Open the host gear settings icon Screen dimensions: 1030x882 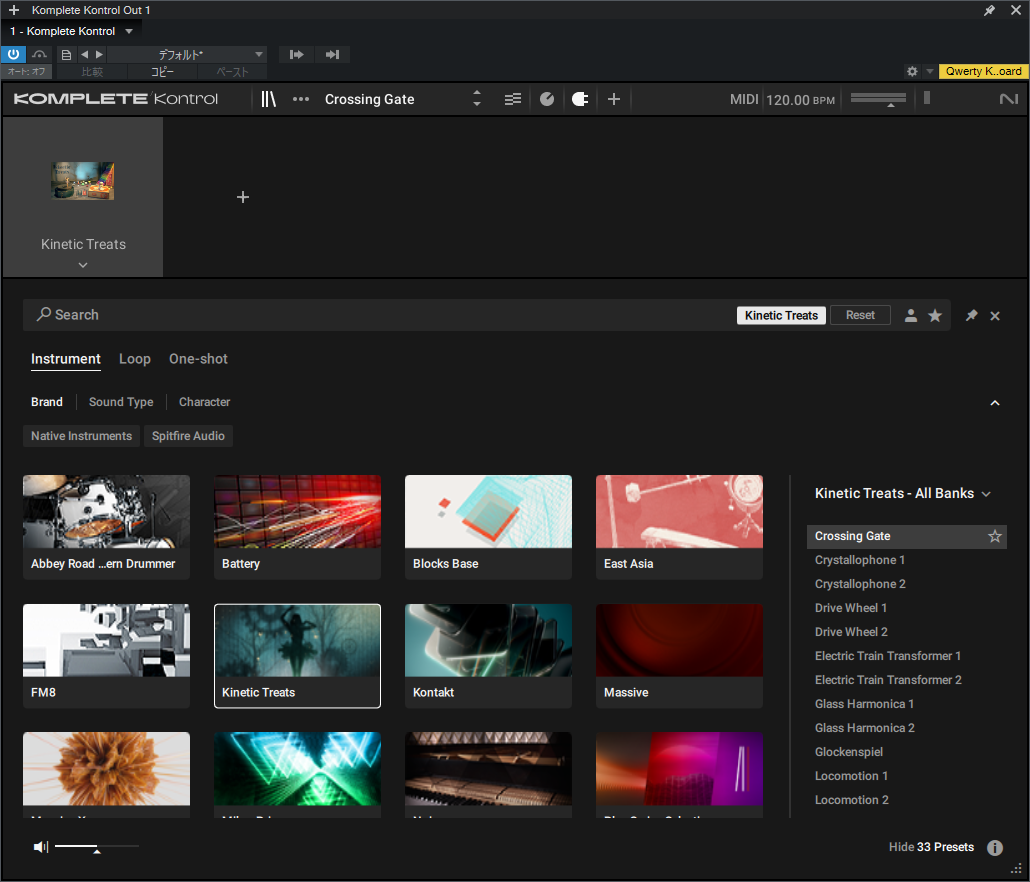point(912,72)
